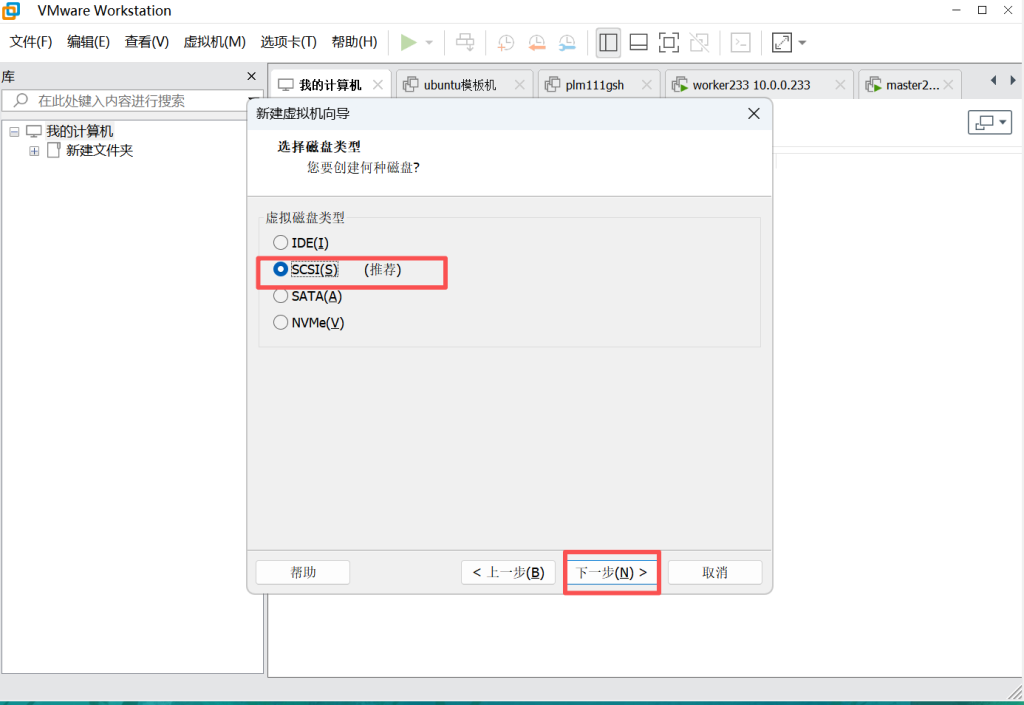Open the 虚拟机(M) menu
This screenshot has width=1024, height=705.
tap(214, 42)
